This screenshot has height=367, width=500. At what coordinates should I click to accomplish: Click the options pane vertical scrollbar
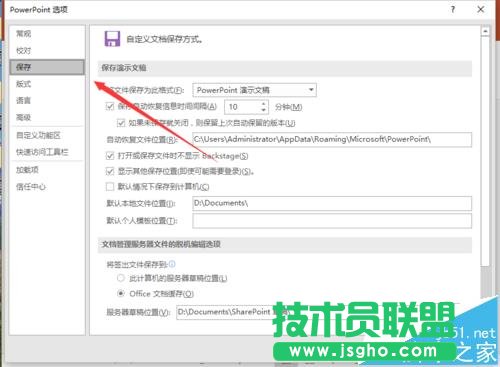[485, 152]
